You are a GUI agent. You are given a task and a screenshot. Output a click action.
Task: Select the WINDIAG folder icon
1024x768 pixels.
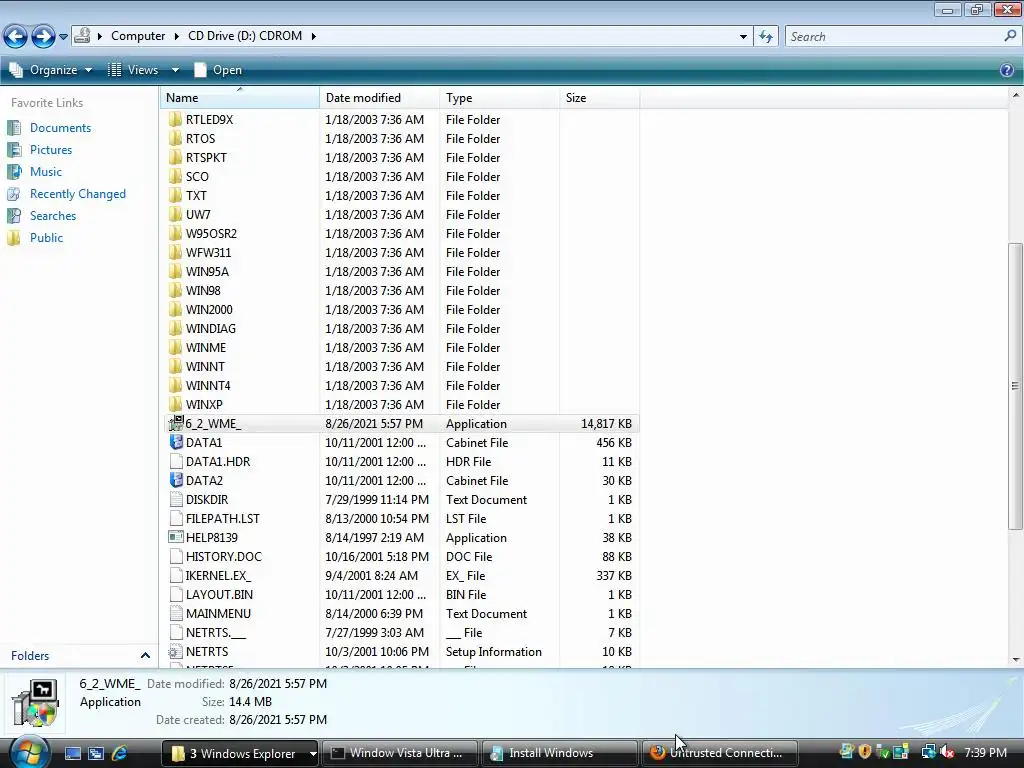click(x=175, y=328)
